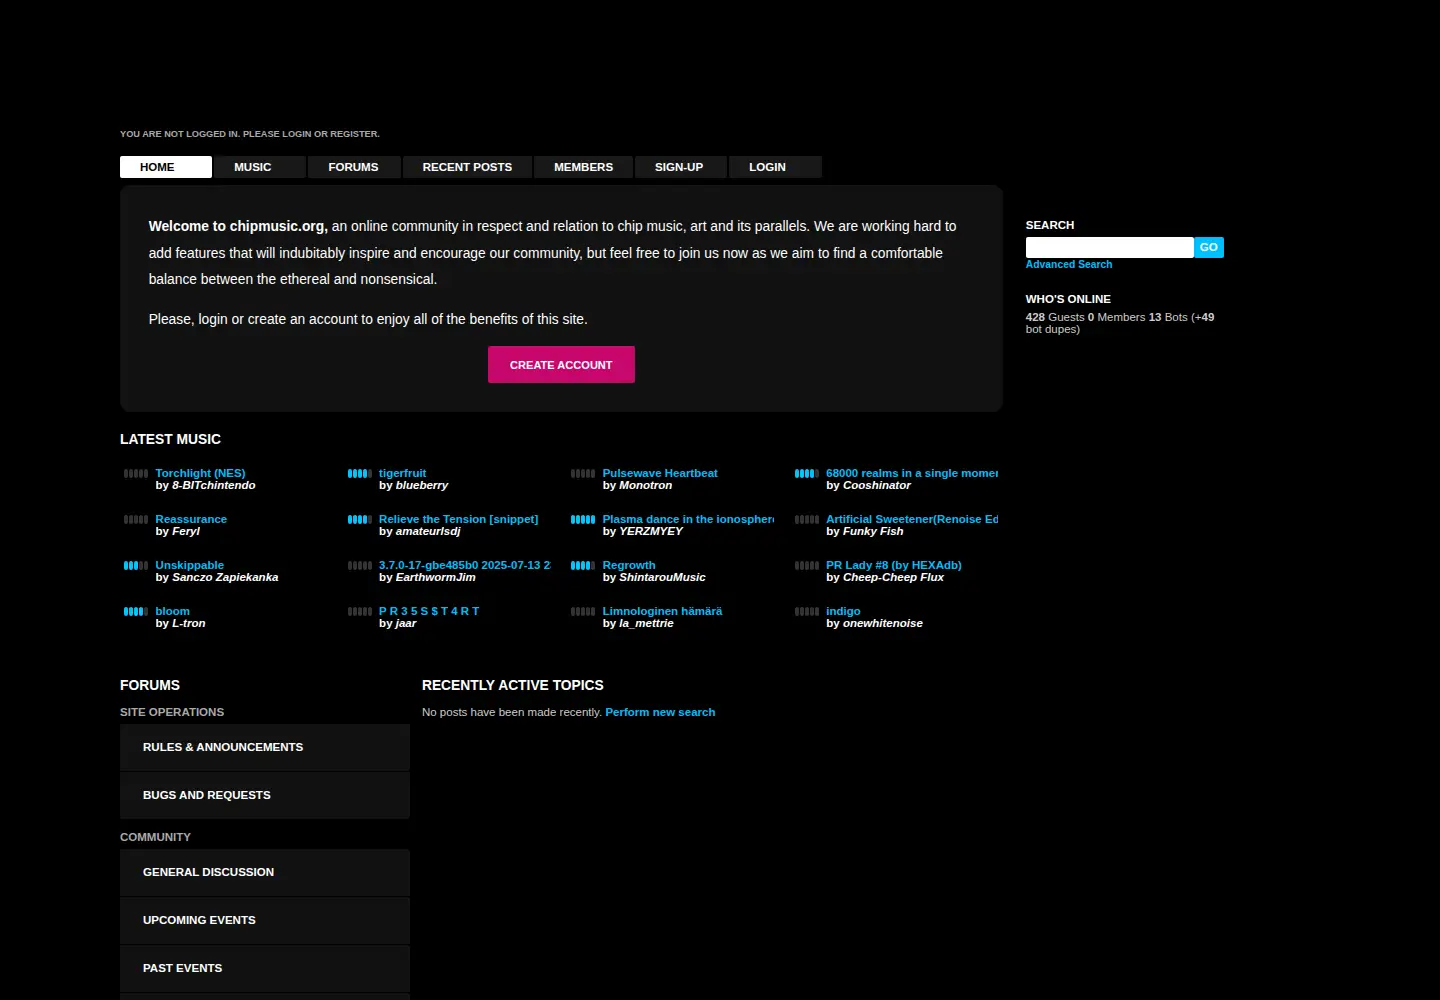Open General Discussion forum
Screen dimensions: 1440x1000
click(265, 872)
